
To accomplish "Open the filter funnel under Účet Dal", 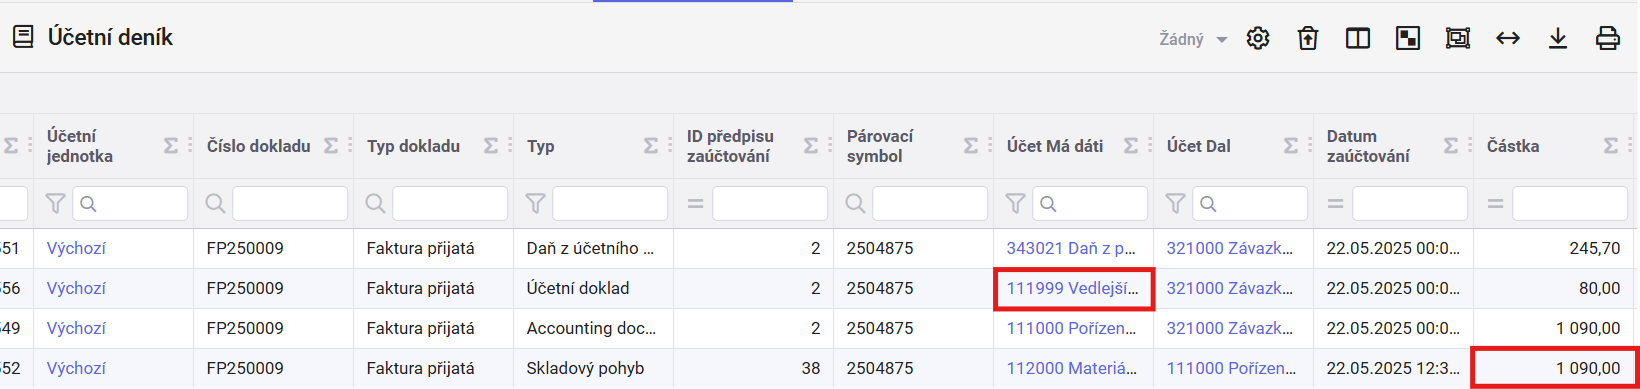I will coord(1176,204).
